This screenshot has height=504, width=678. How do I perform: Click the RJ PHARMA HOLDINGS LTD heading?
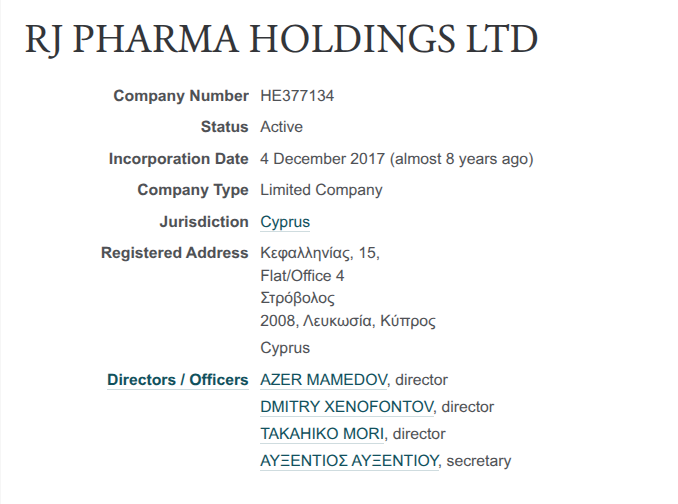pyautogui.click(x=281, y=40)
